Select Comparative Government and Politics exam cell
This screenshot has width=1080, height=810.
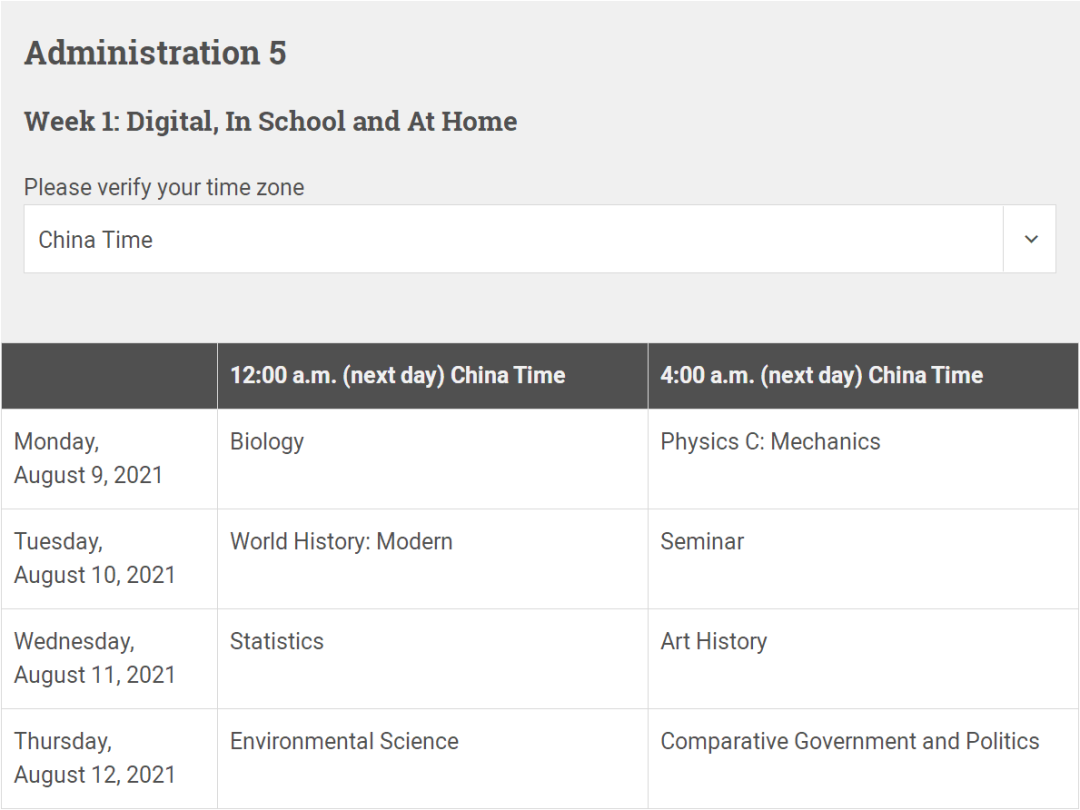click(x=849, y=742)
